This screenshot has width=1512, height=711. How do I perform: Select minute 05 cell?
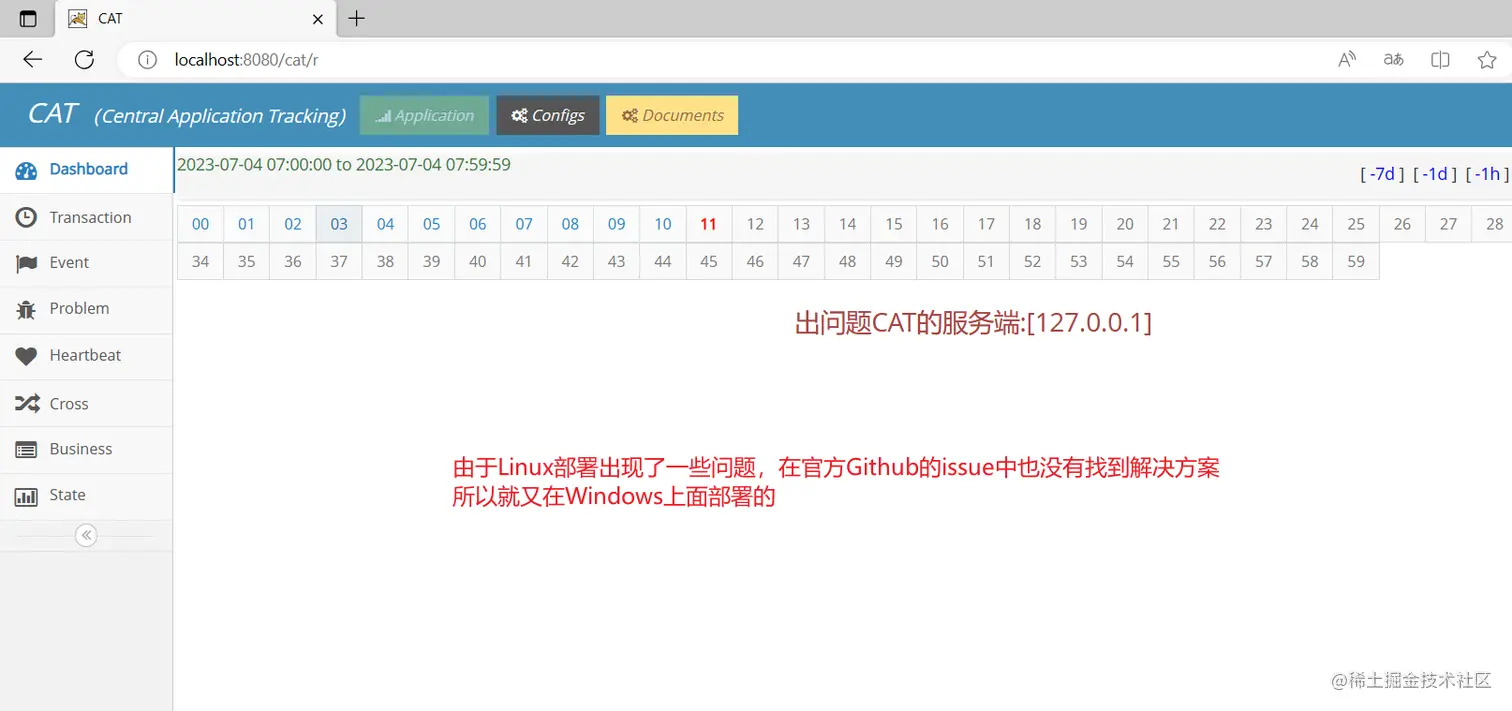click(432, 224)
